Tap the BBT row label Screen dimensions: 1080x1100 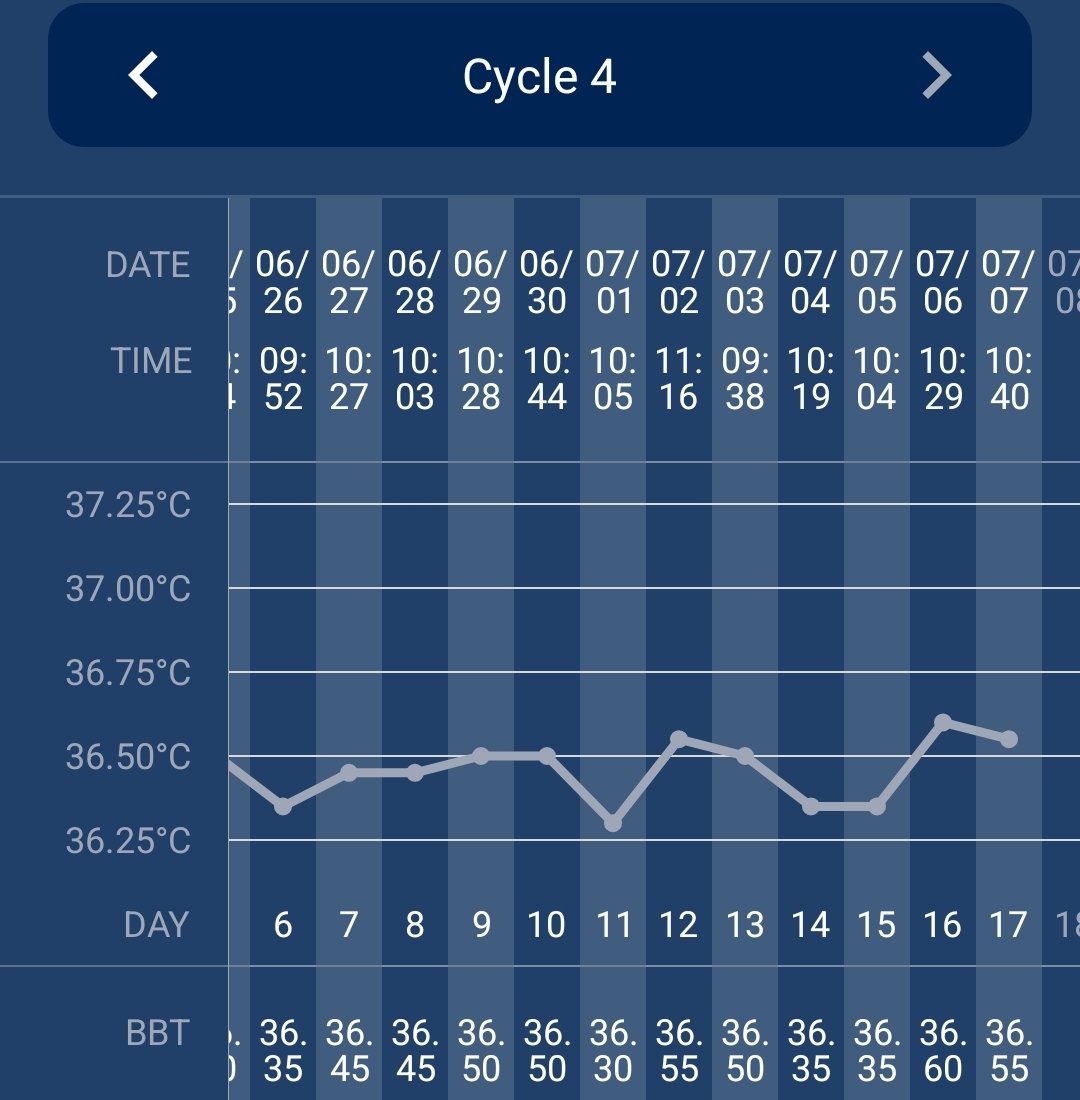tap(157, 1033)
